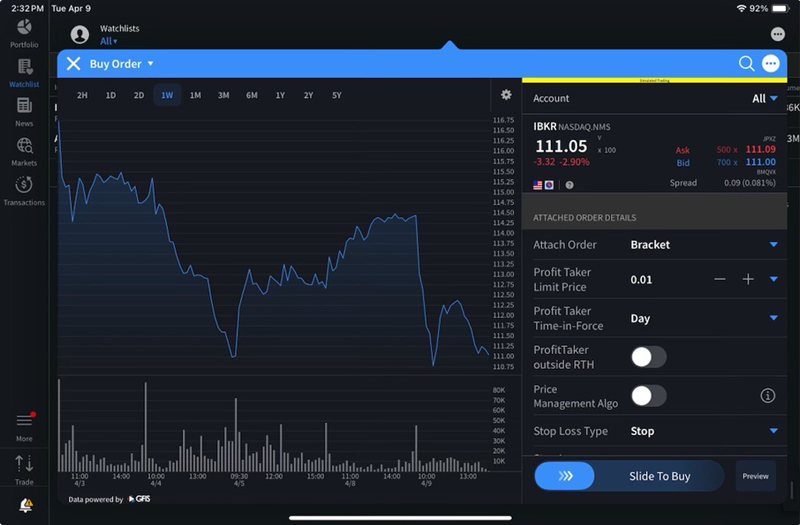The width and height of the screenshot is (800, 525).
Task: Click the GFIS data provider logo
Action: click(x=139, y=499)
